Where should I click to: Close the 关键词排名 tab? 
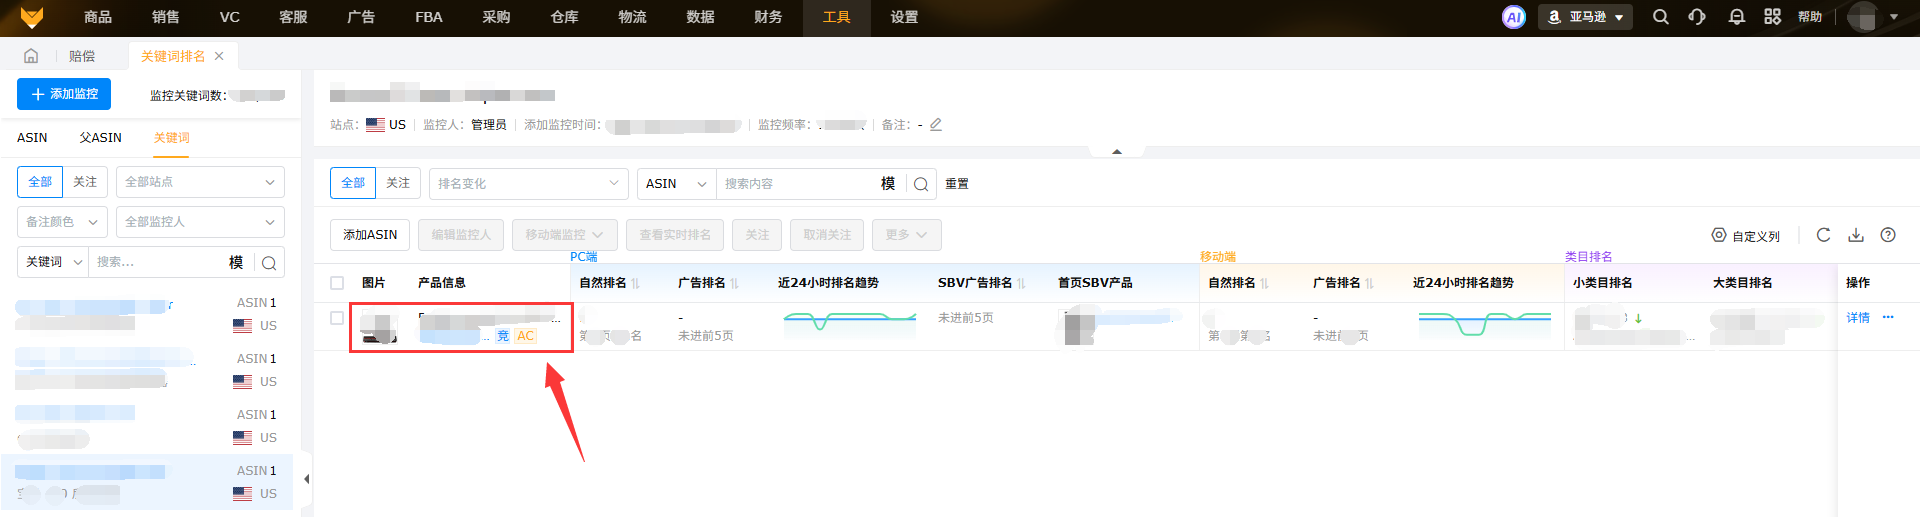click(219, 56)
